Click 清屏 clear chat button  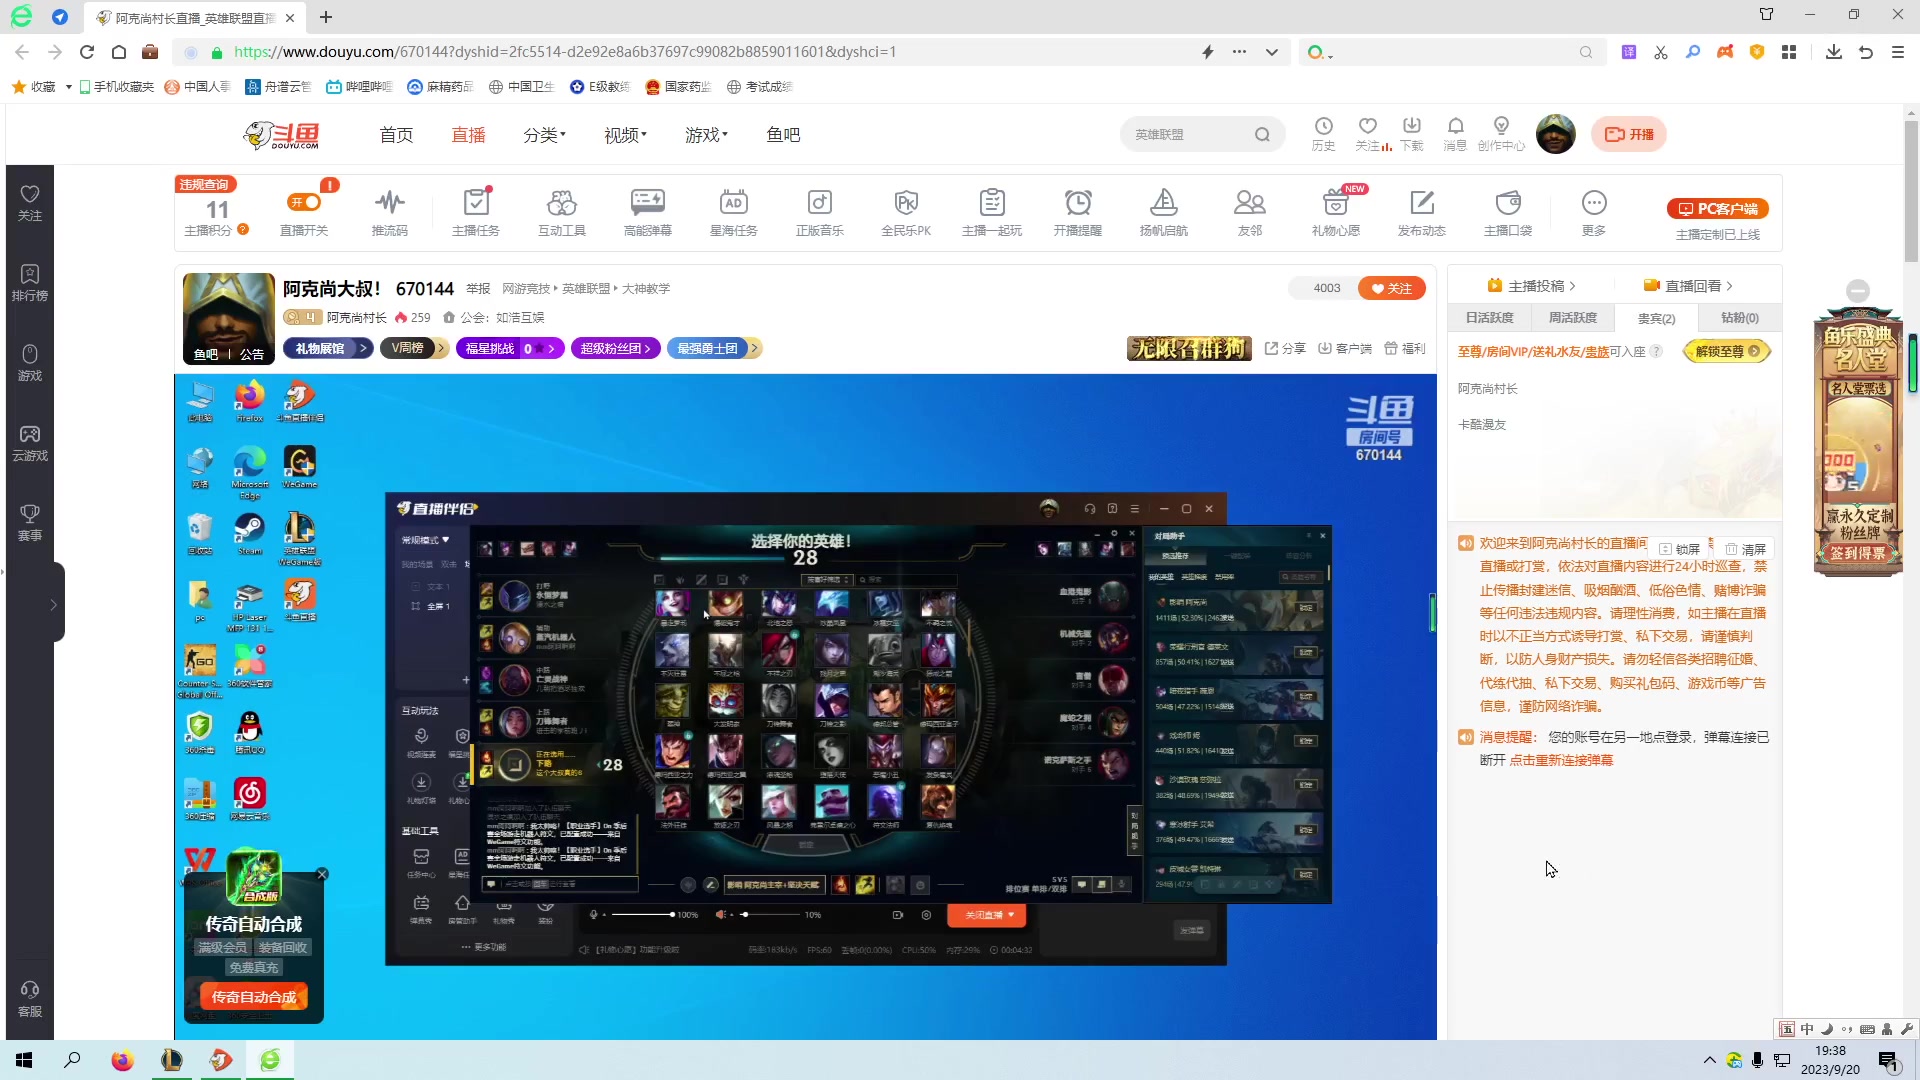click(x=1746, y=549)
